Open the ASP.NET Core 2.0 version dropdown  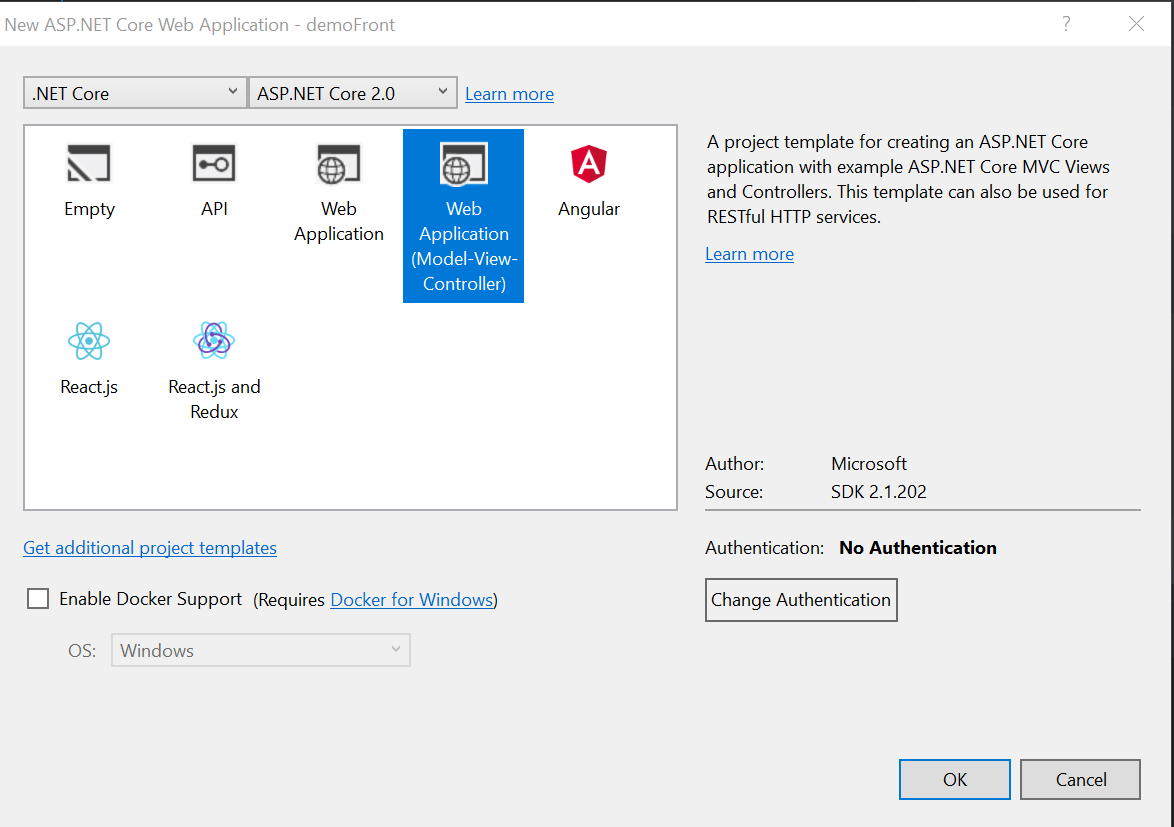(x=352, y=92)
